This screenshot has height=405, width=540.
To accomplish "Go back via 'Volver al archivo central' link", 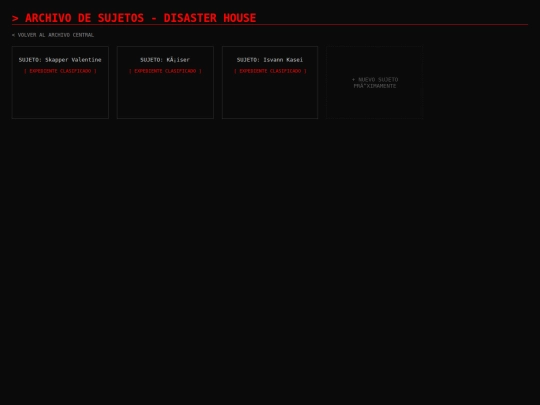I will 53,35.
